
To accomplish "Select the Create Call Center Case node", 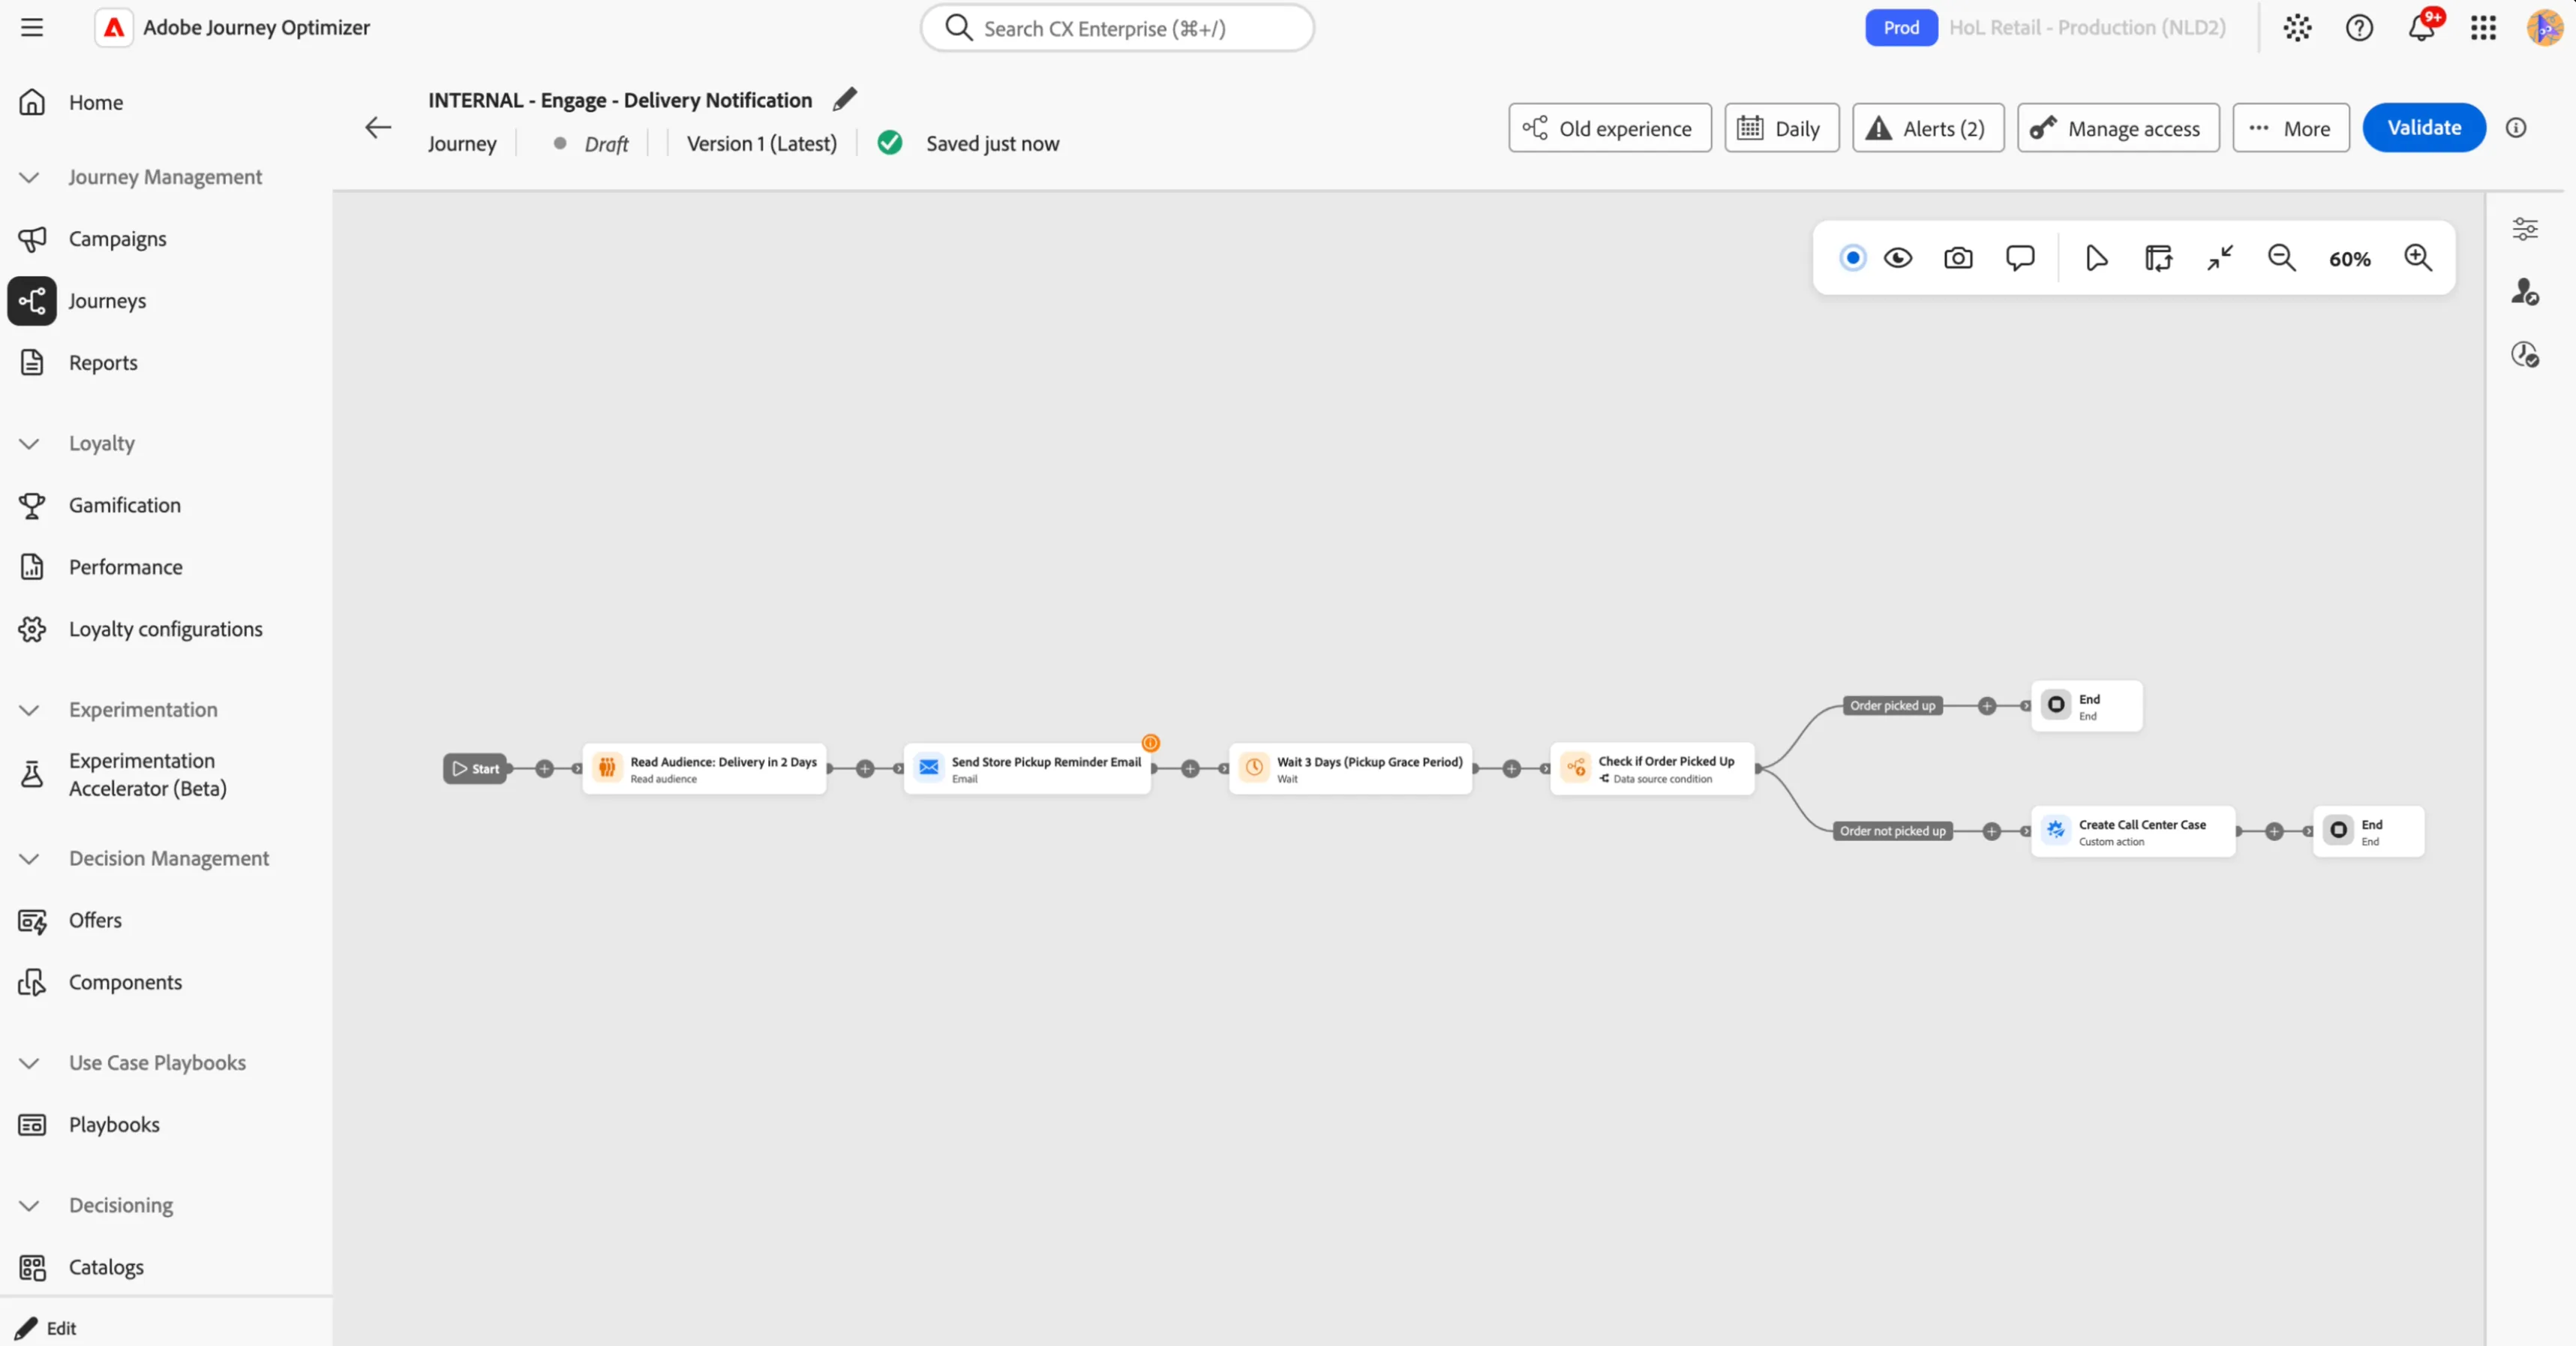I will (x=2133, y=831).
